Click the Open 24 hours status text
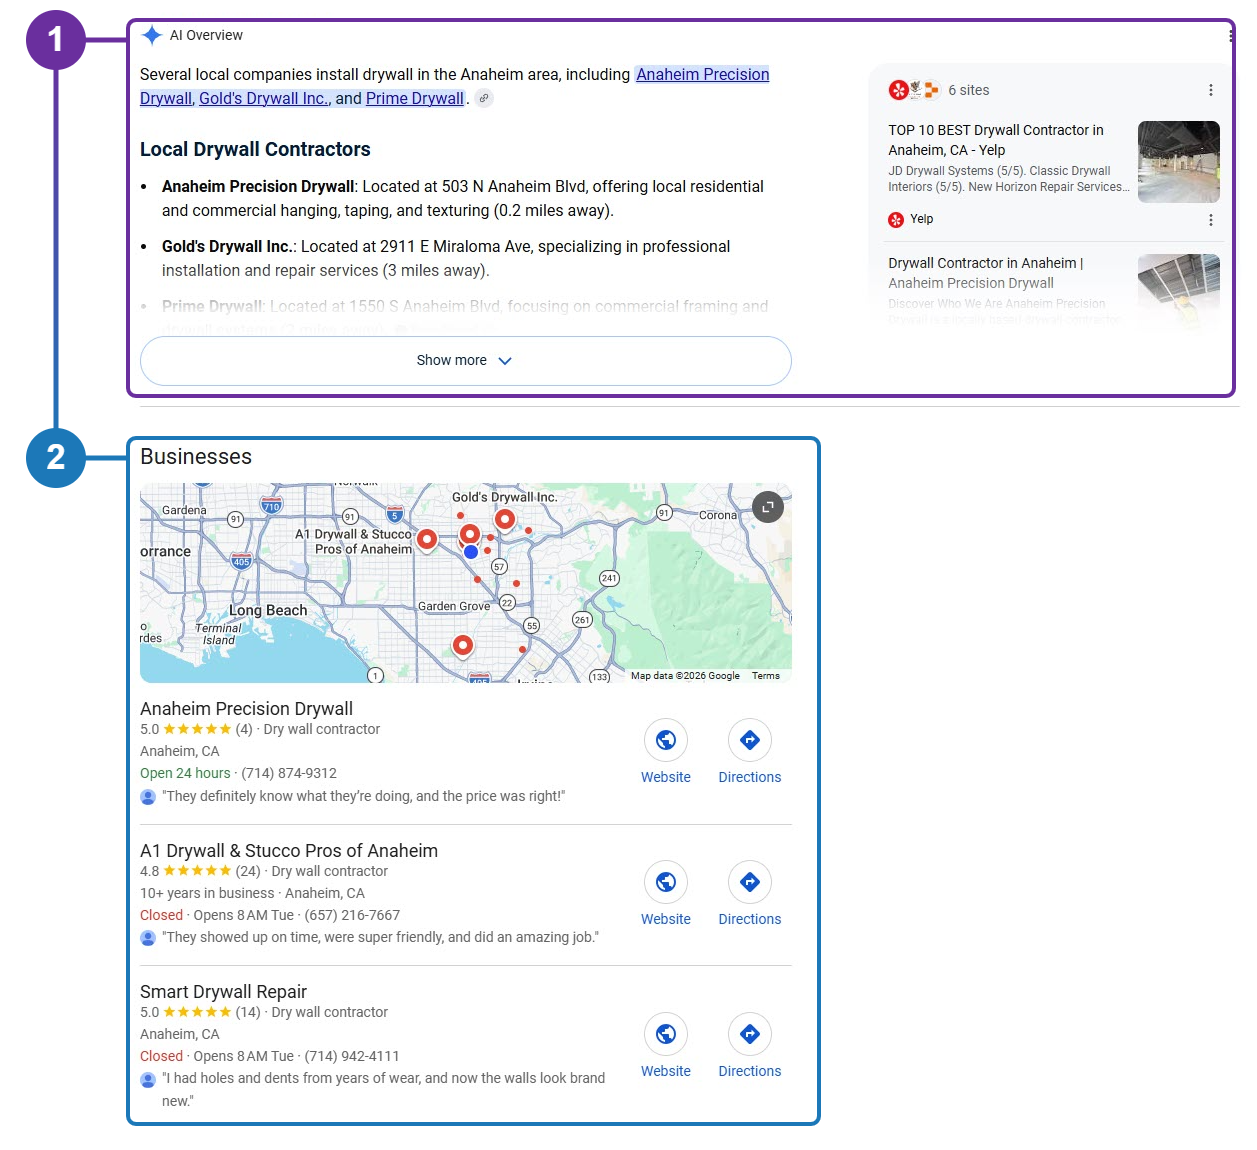Image resolution: width=1257 pixels, height=1150 pixels. 185,773
